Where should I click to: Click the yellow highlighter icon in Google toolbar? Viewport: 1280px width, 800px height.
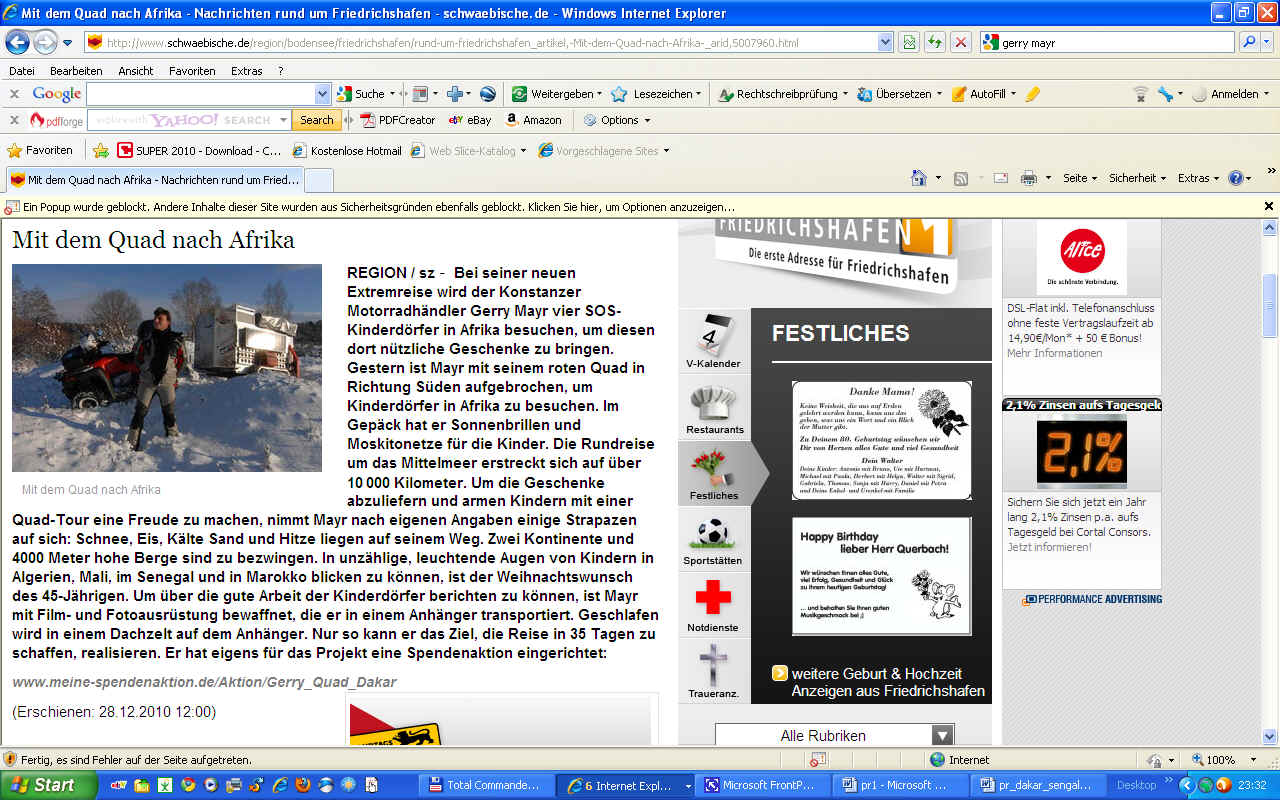click(1033, 94)
